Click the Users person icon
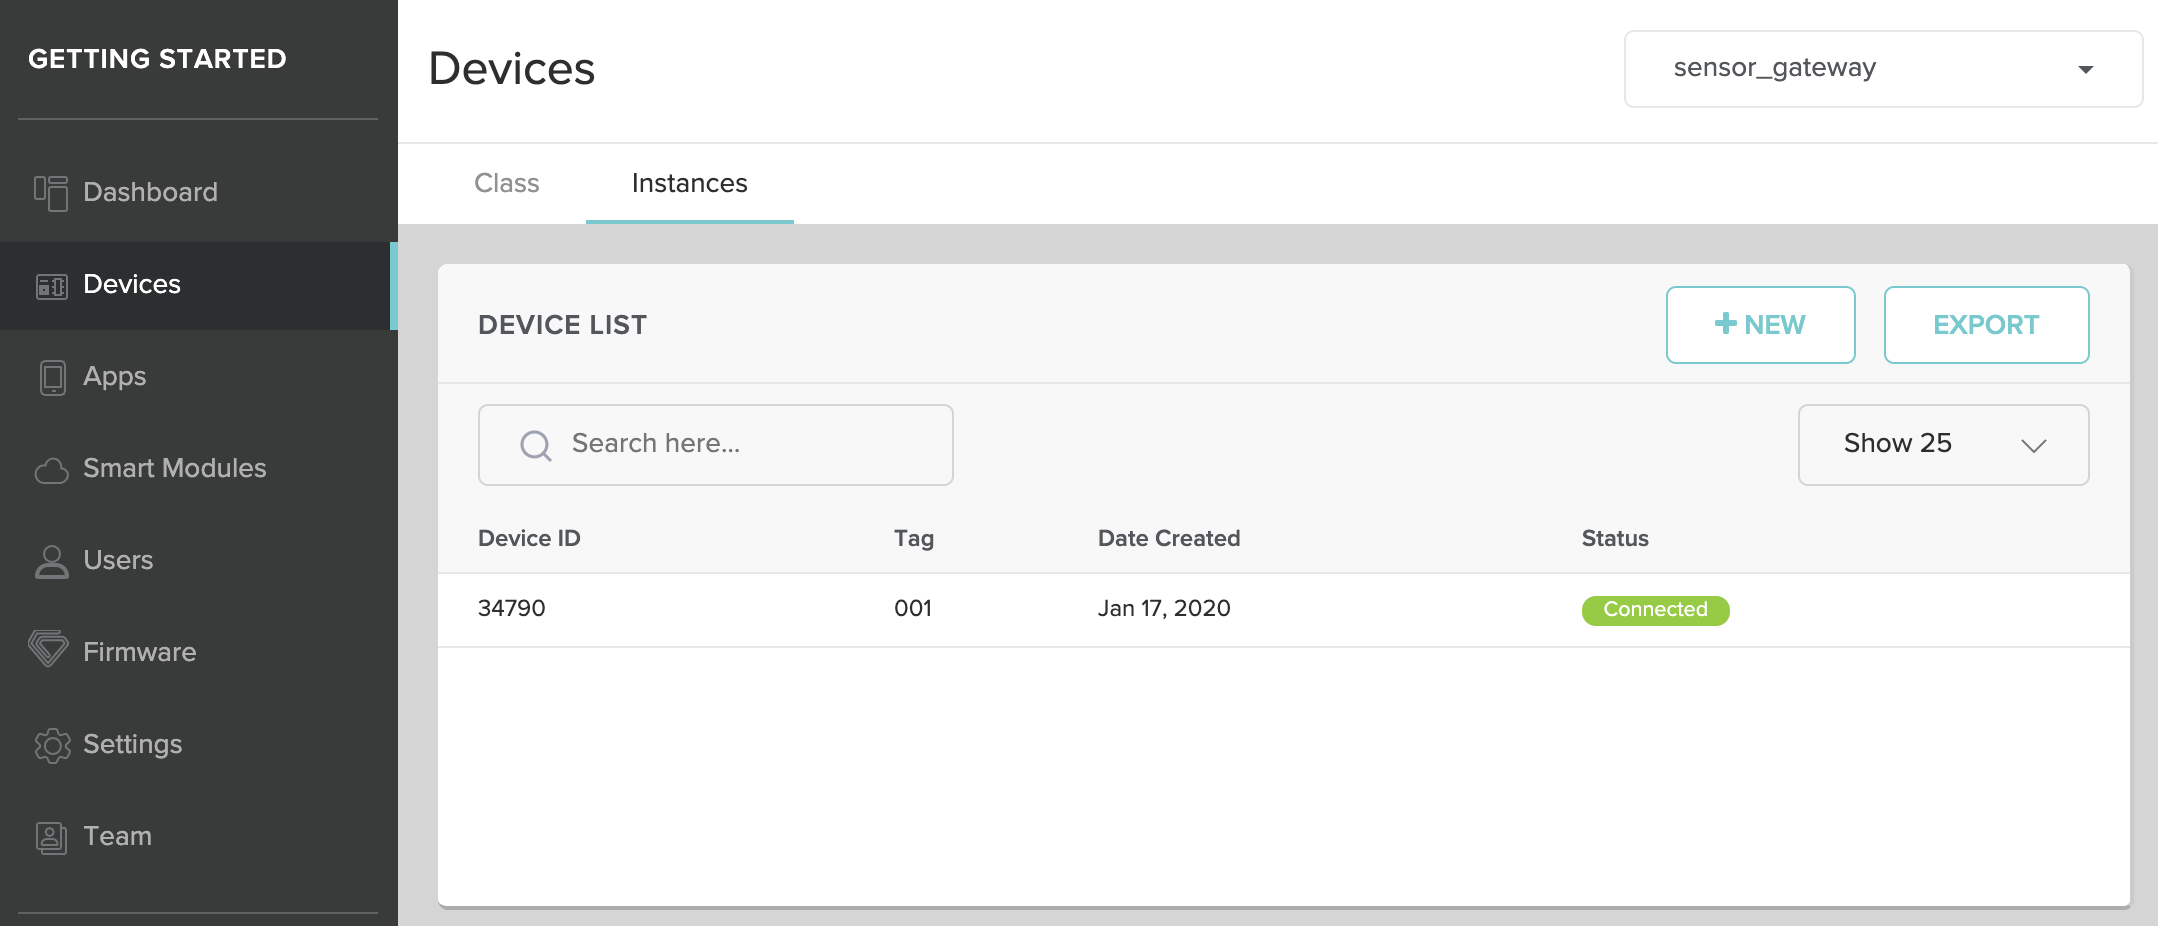 coord(51,561)
